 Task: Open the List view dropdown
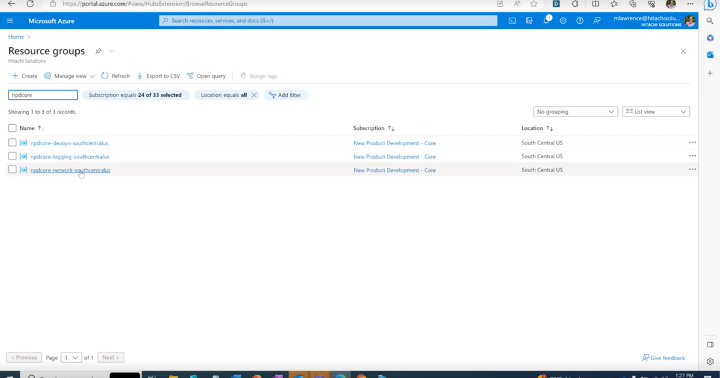[656, 112]
